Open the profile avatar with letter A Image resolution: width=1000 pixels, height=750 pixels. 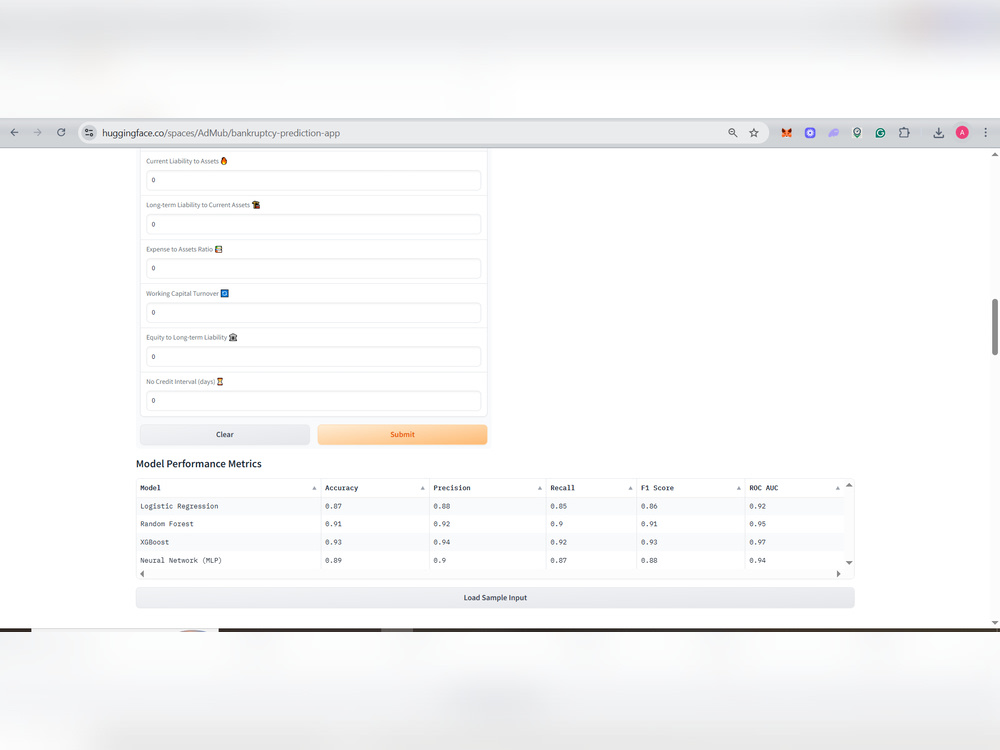click(962, 133)
